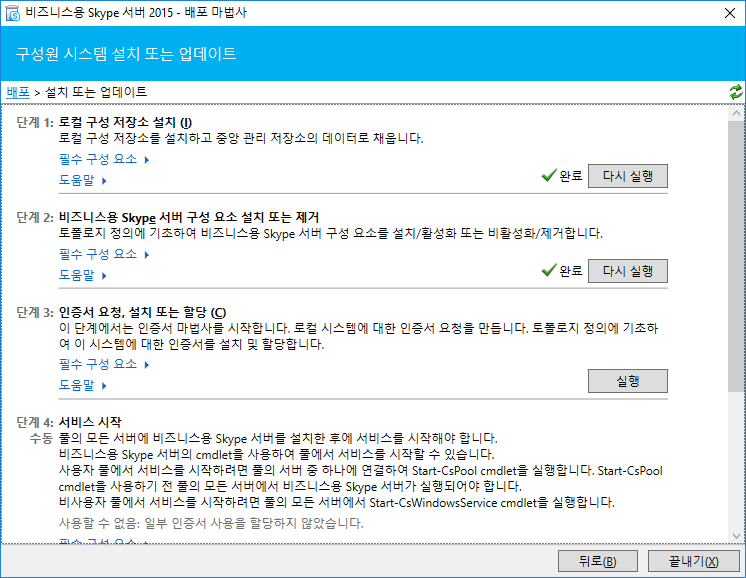Click 다시 실행 button for step 1
The width and height of the screenshot is (746, 578).
(628, 176)
